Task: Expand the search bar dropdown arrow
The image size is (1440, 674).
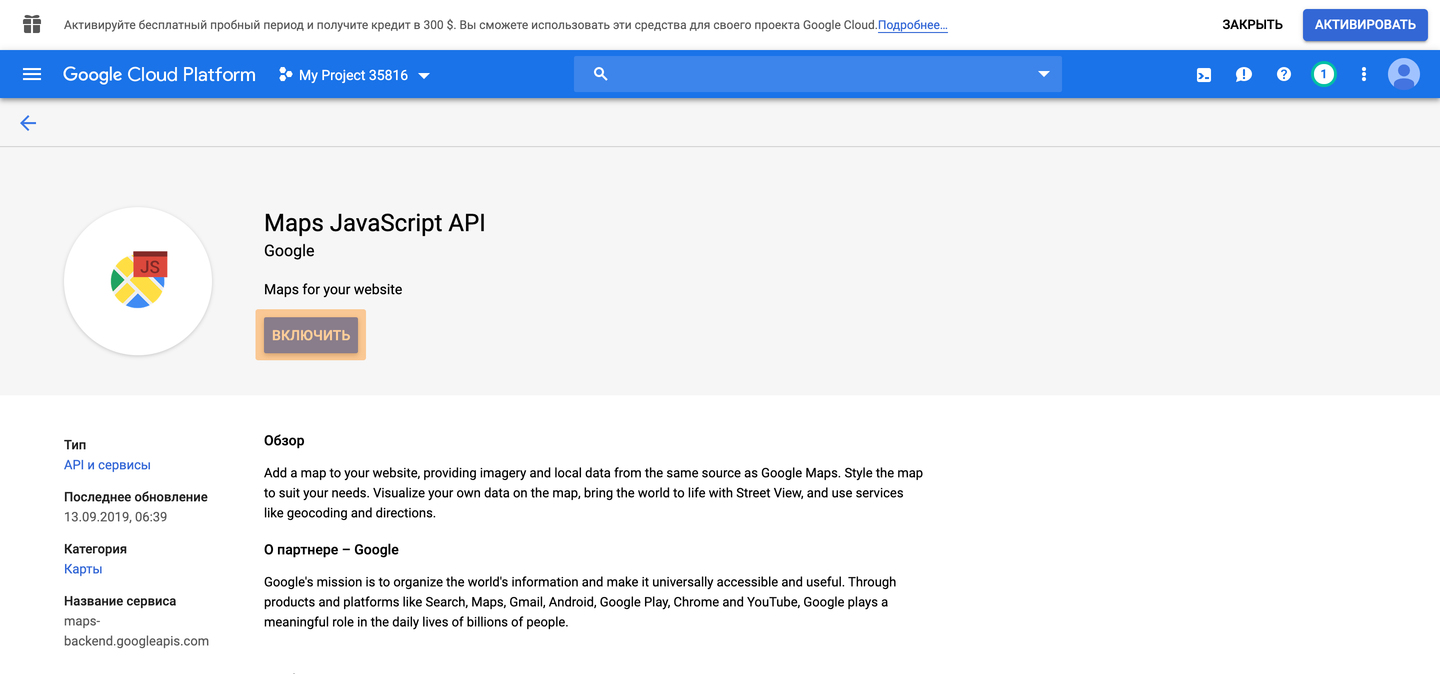Action: pyautogui.click(x=1043, y=75)
